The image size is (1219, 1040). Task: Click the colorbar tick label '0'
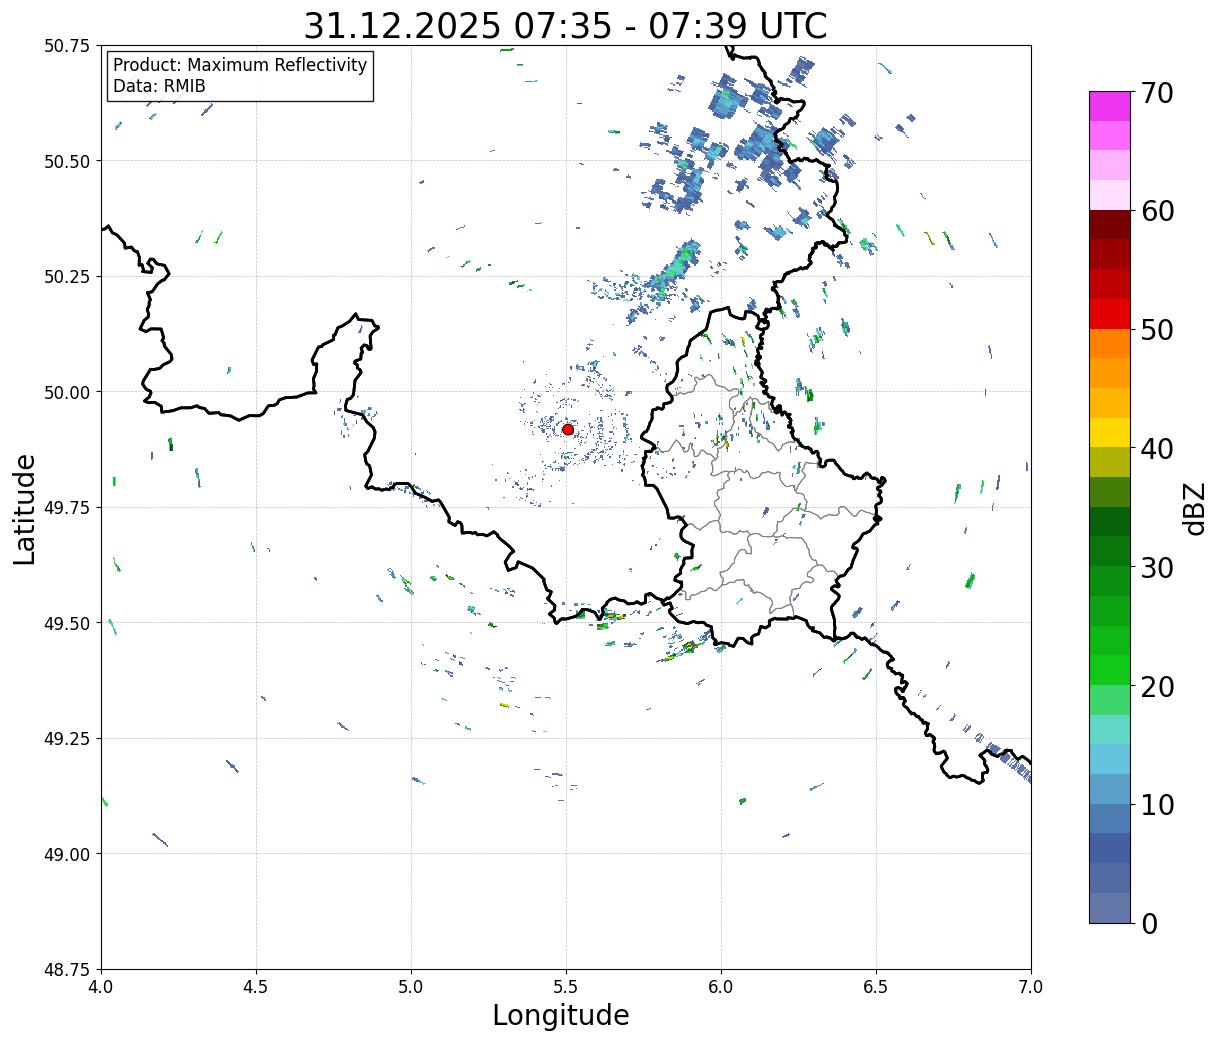[1148, 923]
